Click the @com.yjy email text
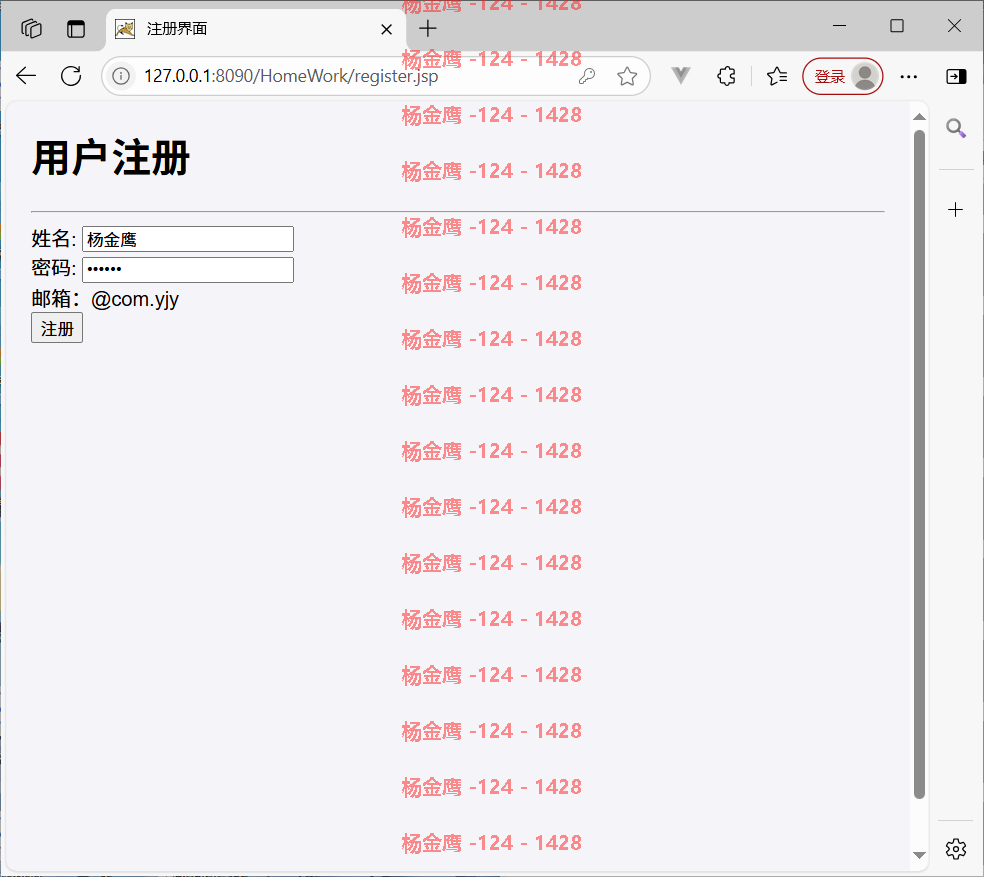 tap(135, 299)
